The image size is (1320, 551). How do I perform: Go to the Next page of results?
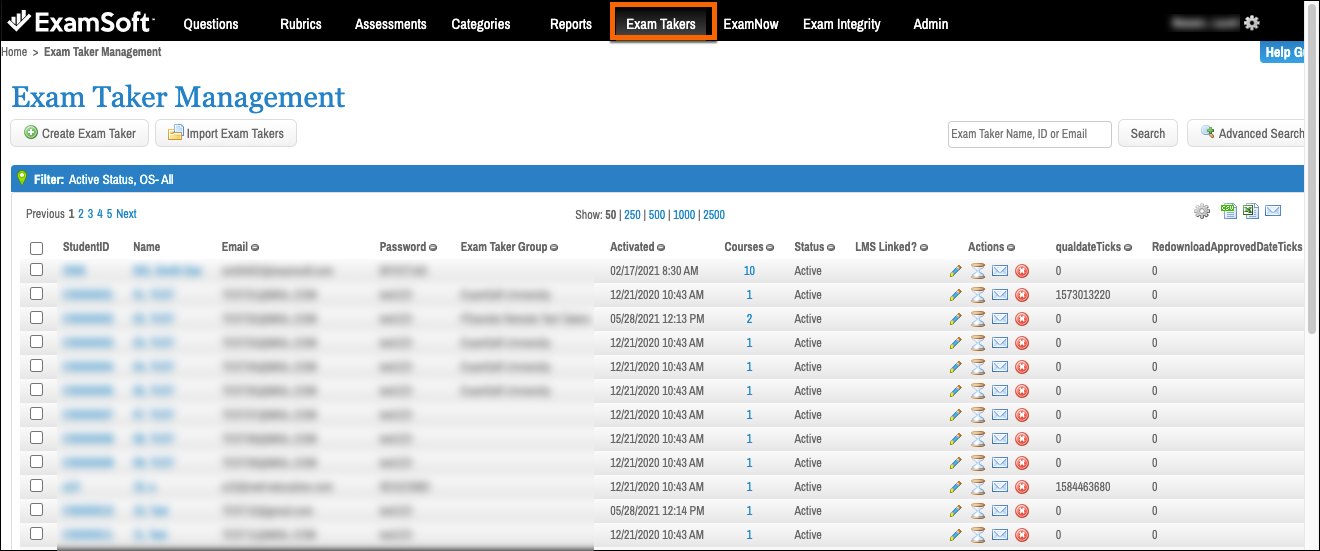[x=126, y=214]
